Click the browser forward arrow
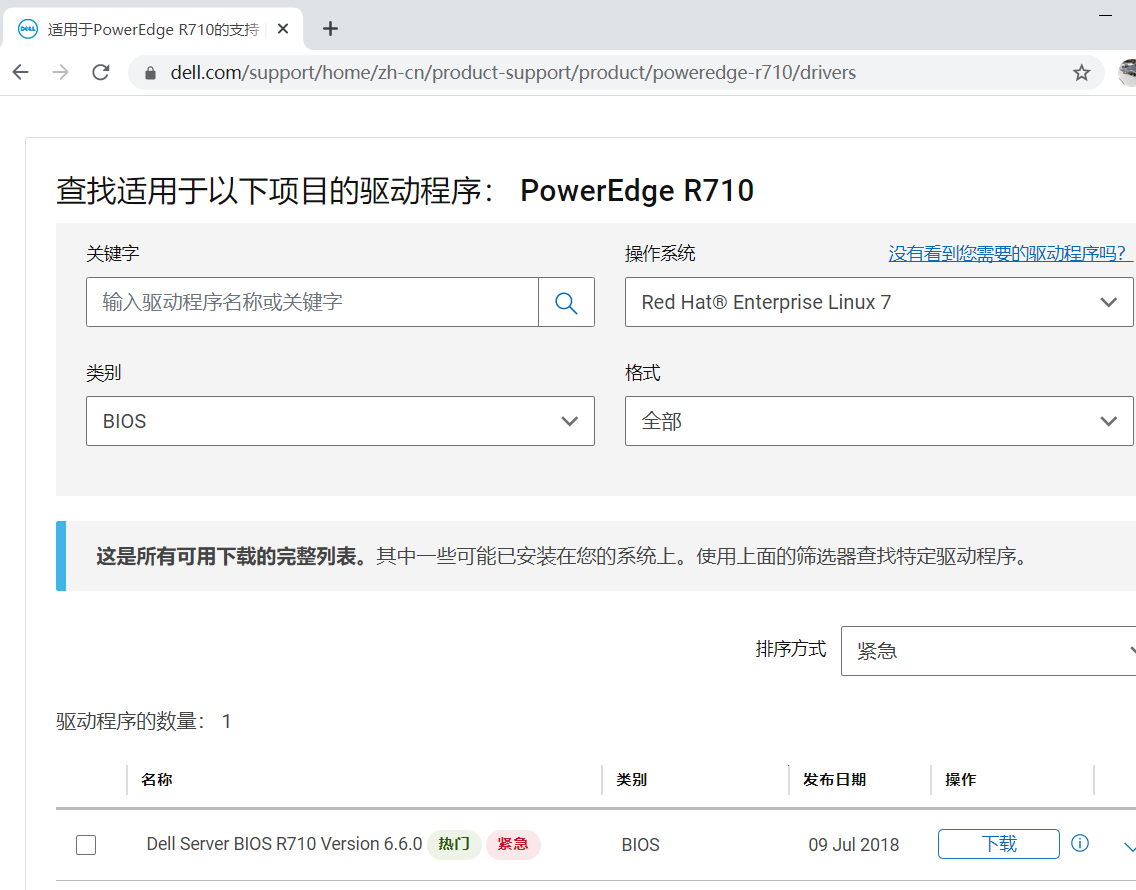This screenshot has height=890, width=1136. [x=61, y=72]
